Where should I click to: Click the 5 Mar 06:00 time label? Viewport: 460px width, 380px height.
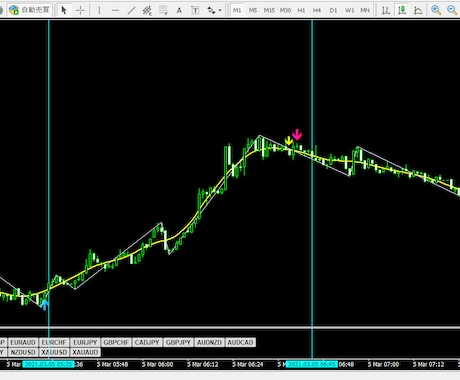point(157,364)
